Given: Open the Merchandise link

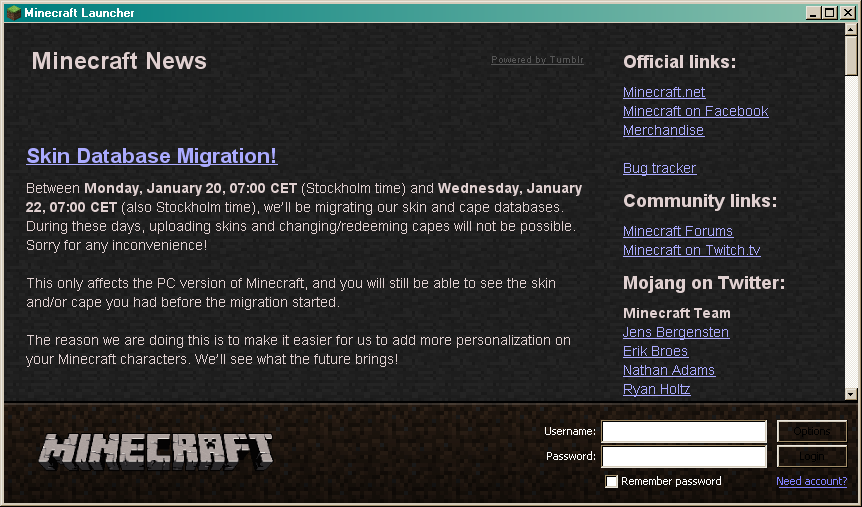Looking at the screenshot, I should (x=663, y=130).
